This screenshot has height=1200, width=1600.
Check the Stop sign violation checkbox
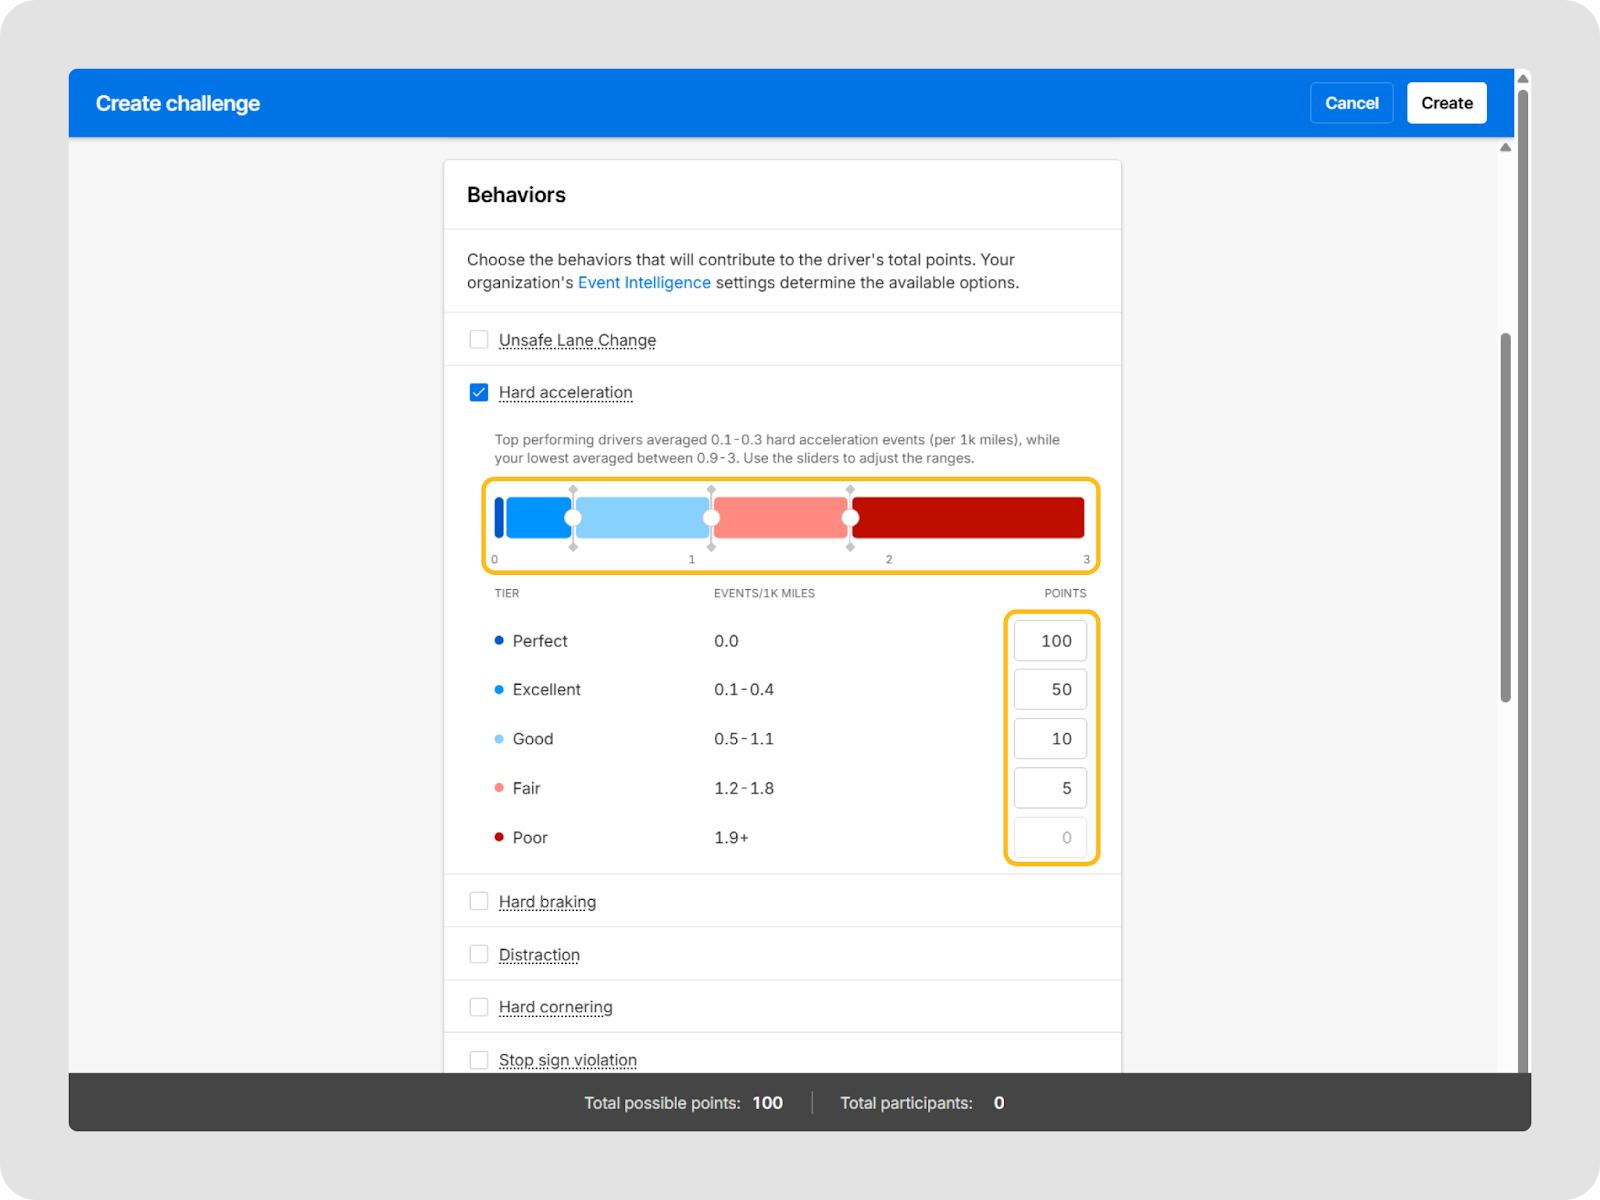(479, 1060)
